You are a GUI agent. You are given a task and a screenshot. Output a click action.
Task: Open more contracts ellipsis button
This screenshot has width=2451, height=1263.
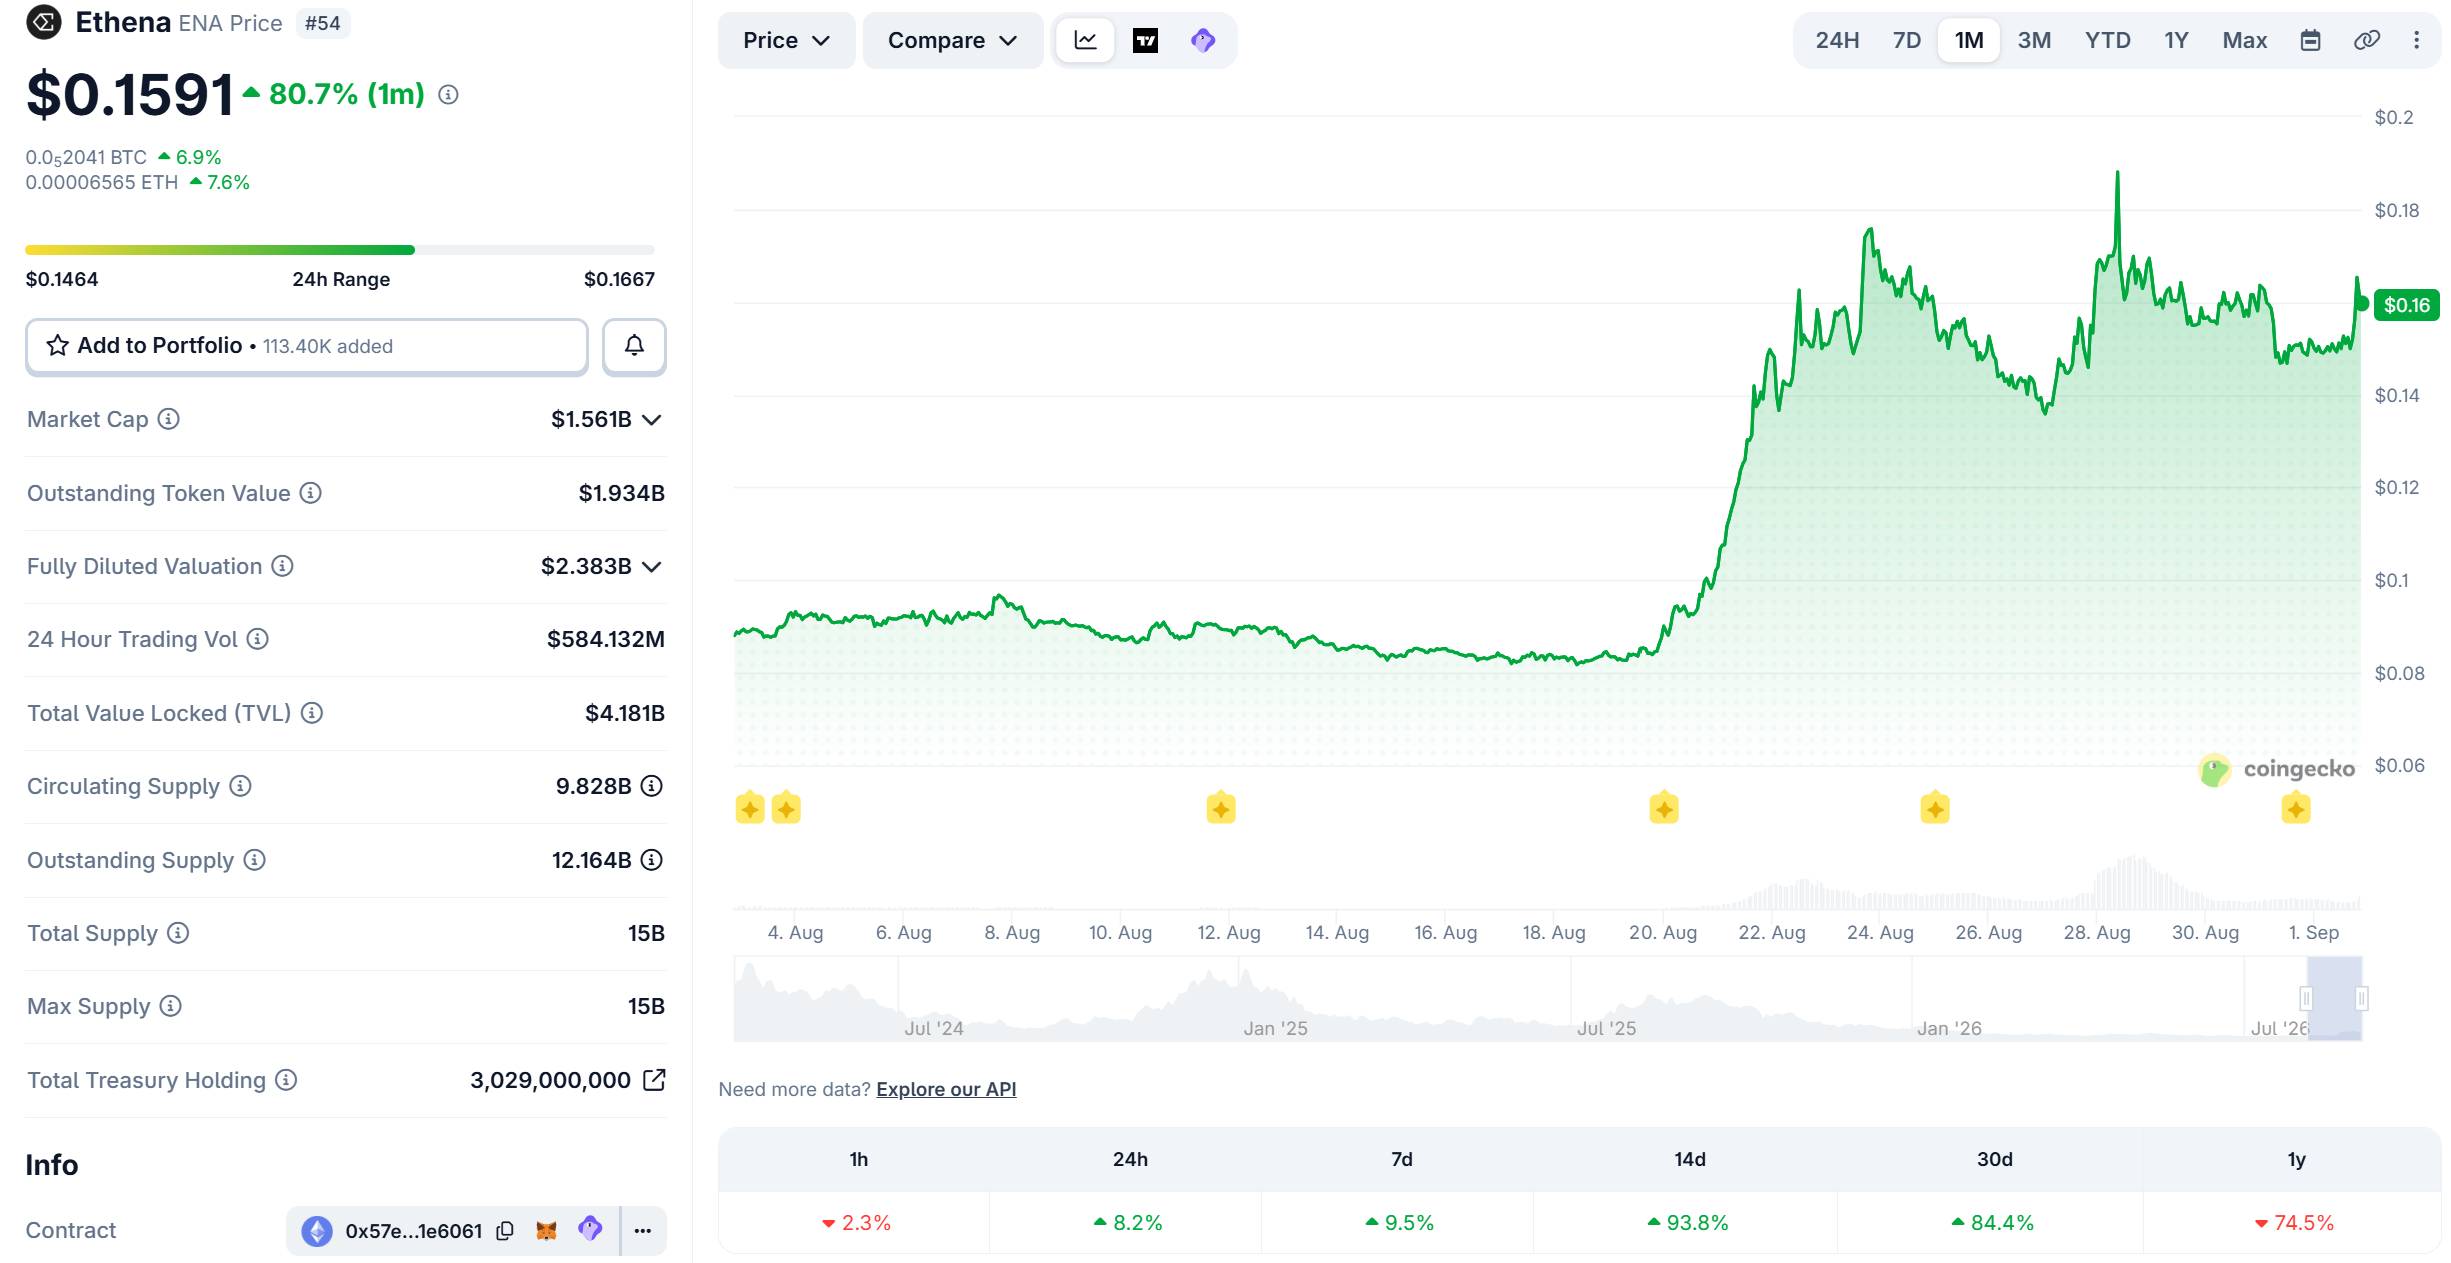click(643, 1231)
